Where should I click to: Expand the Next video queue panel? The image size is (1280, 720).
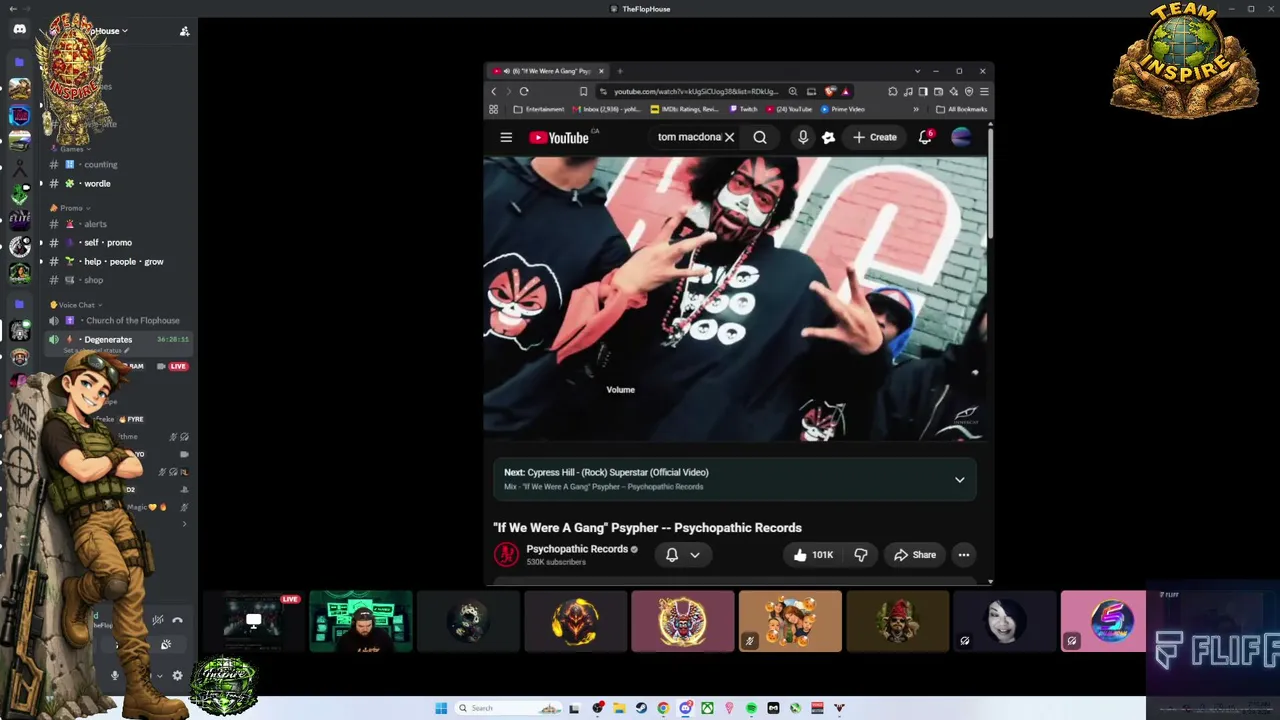click(x=959, y=480)
